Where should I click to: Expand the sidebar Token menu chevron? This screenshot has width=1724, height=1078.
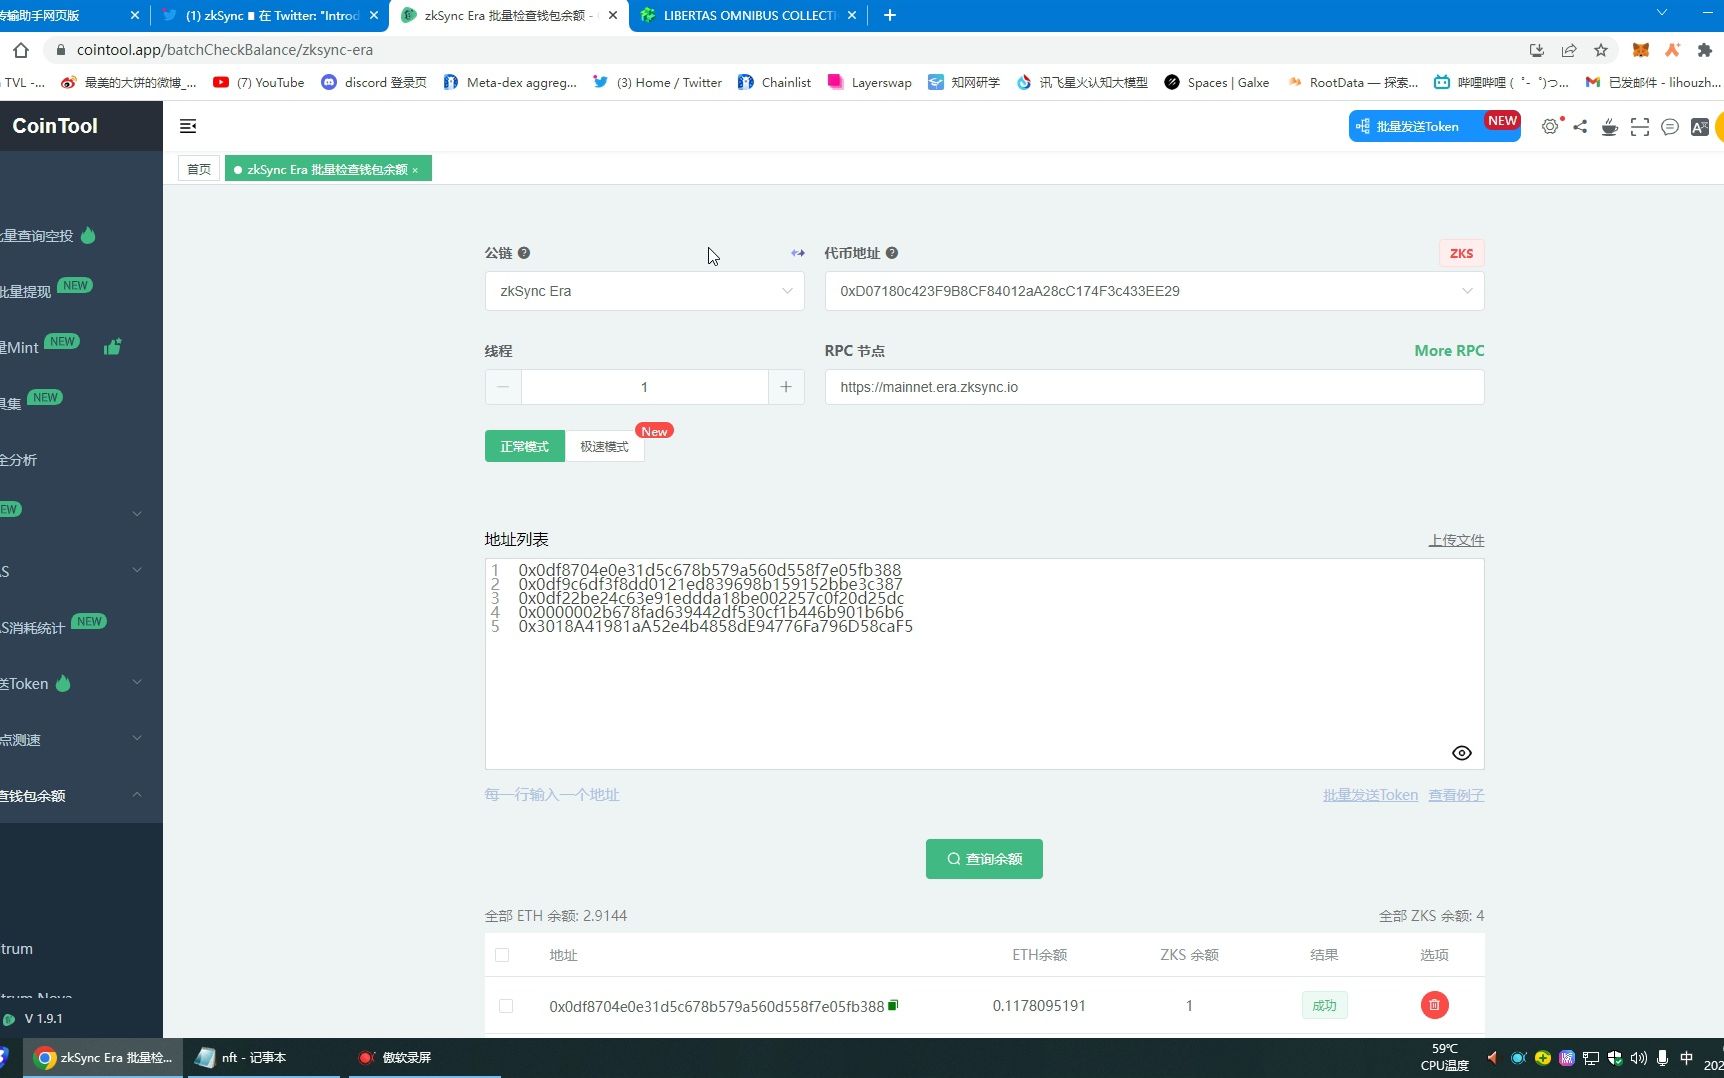137,683
